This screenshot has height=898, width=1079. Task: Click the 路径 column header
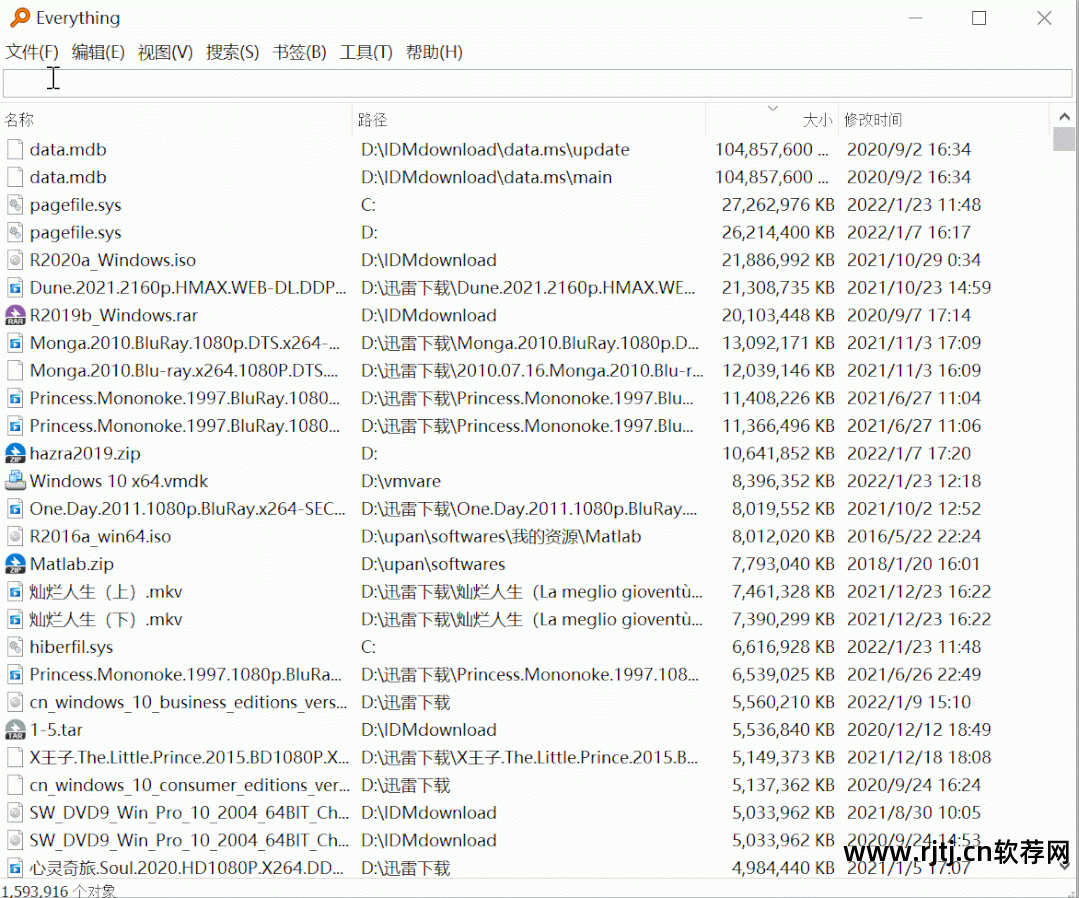[x=372, y=120]
